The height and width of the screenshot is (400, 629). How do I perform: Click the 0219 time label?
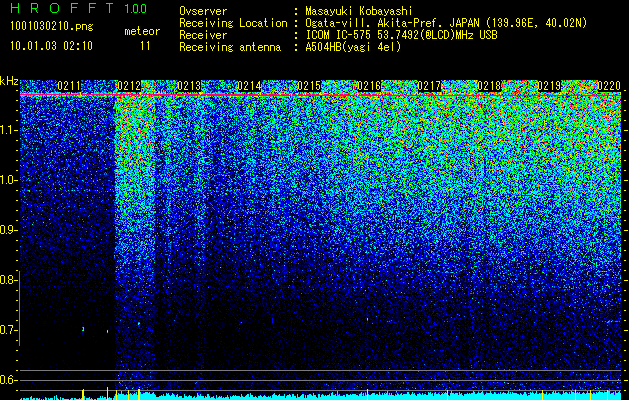tap(549, 86)
